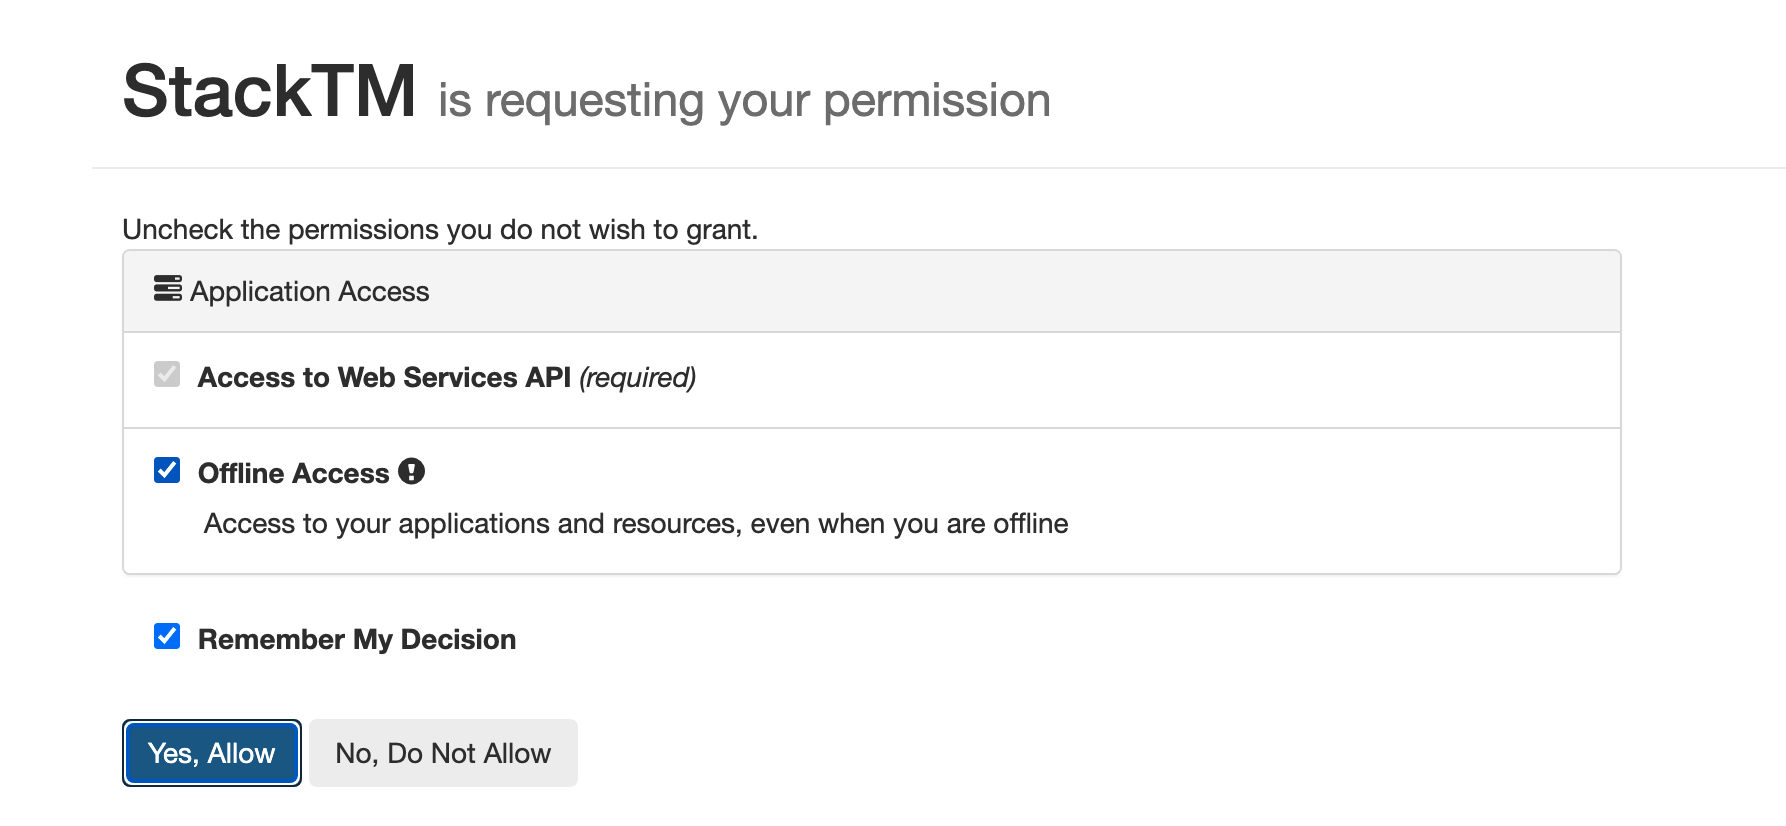Click the italic '(required)' text
Screen dimensions: 1786x826
pos(637,378)
